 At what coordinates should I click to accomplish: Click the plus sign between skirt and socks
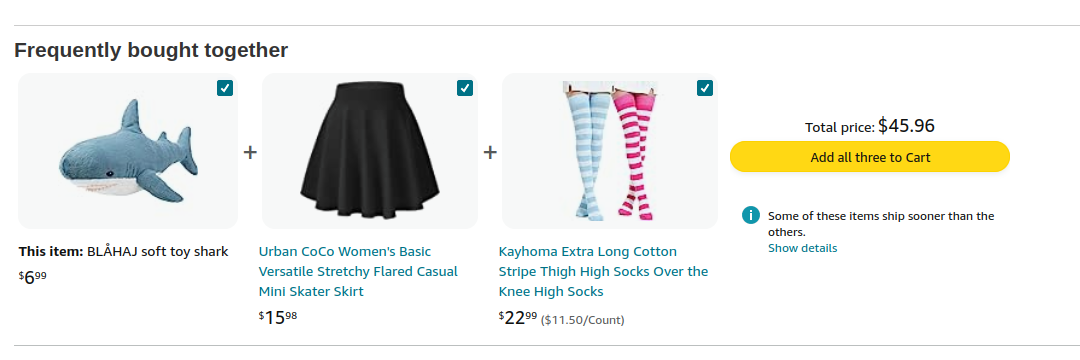click(x=490, y=152)
